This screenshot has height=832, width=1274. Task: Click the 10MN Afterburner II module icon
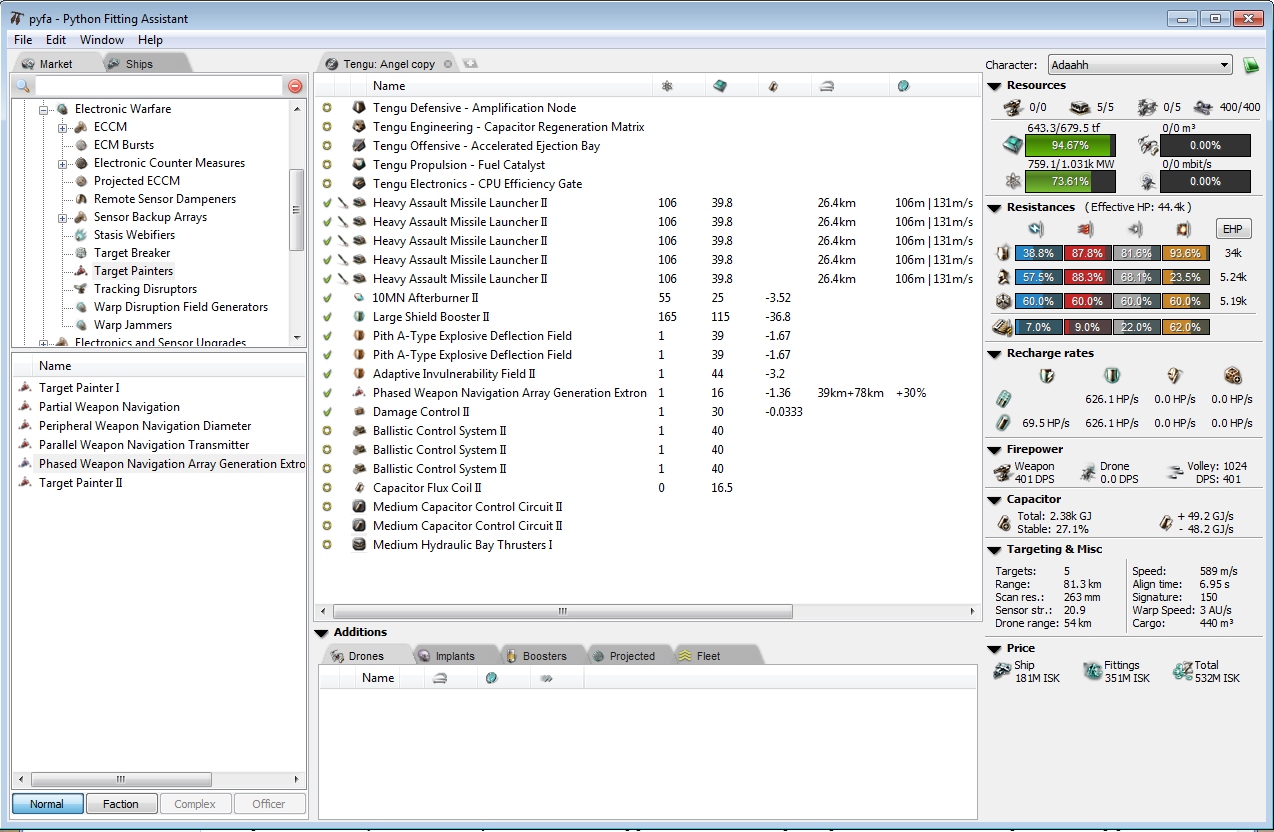click(360, 298)
